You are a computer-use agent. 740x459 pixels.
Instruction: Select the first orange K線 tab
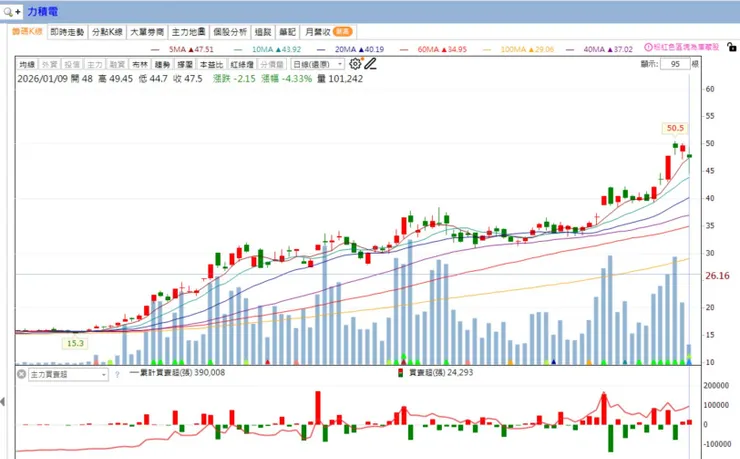pyautogui.click(x=27, y=32)
